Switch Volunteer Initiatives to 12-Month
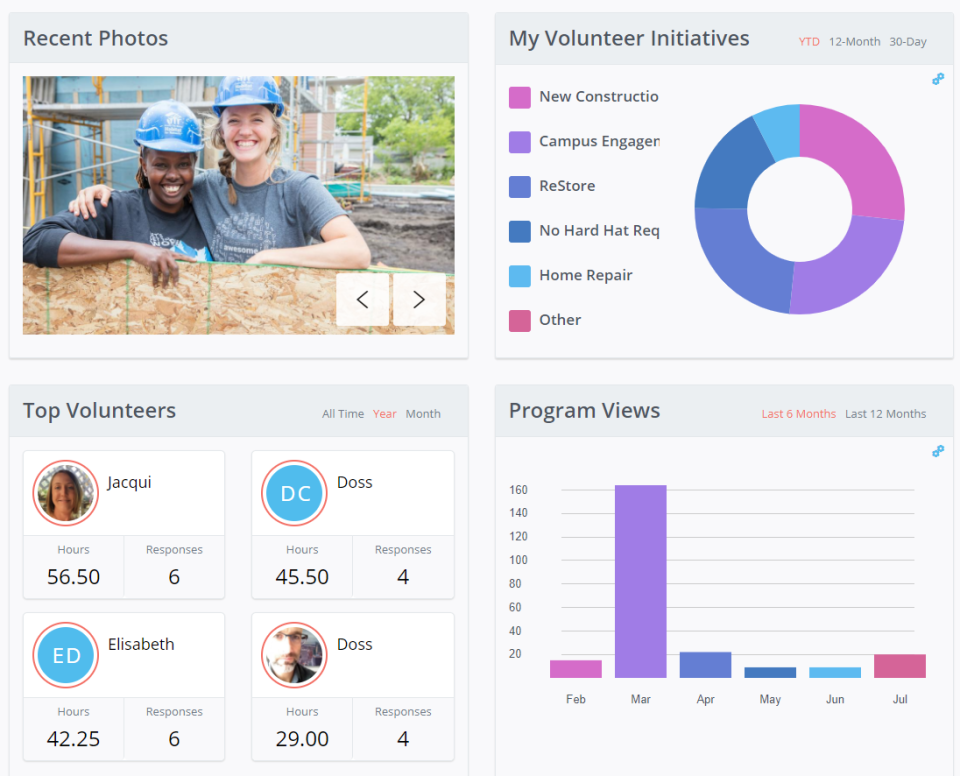Viewport: 960px width, 776px height. pos(854,42)
